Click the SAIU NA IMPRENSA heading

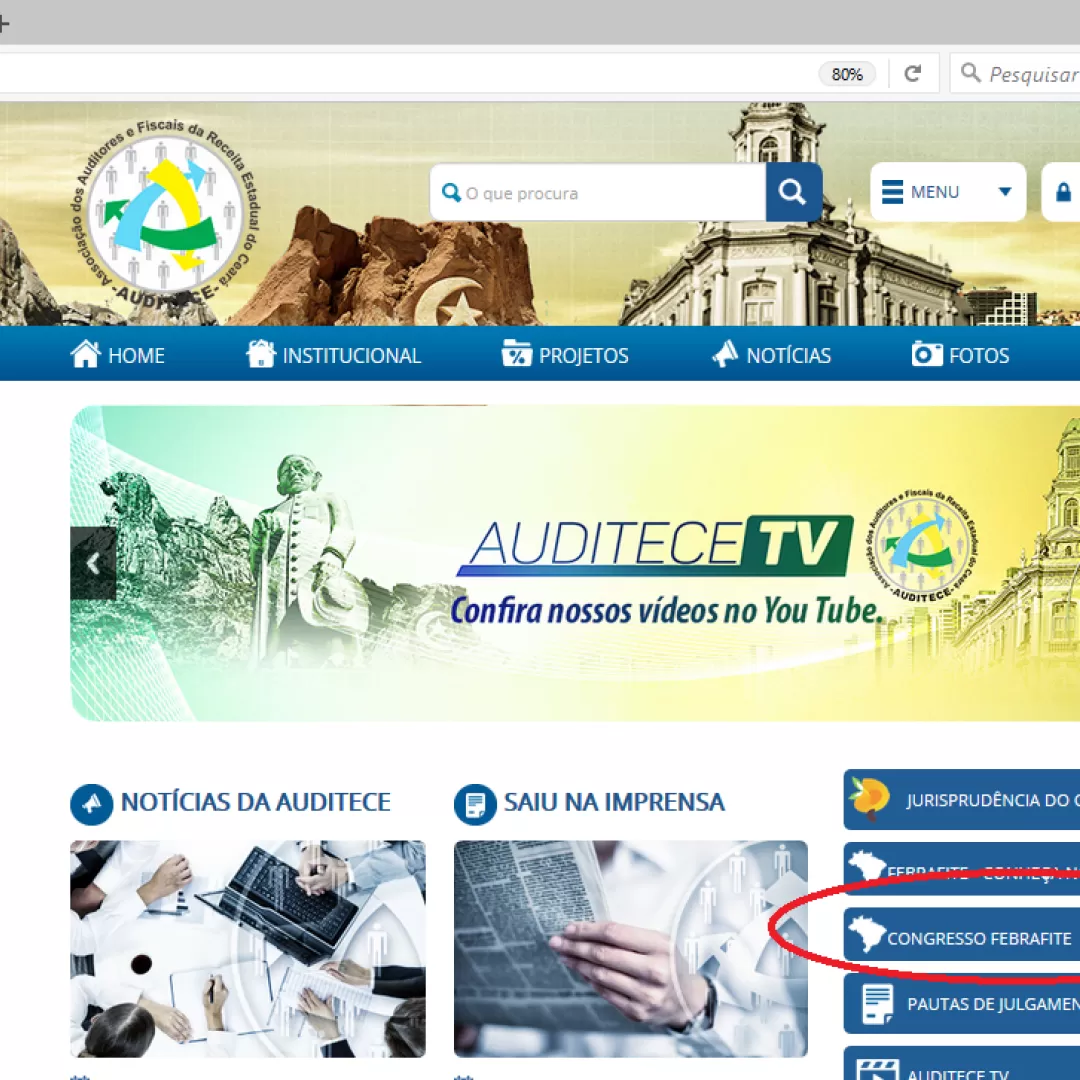tap(614, 802)
